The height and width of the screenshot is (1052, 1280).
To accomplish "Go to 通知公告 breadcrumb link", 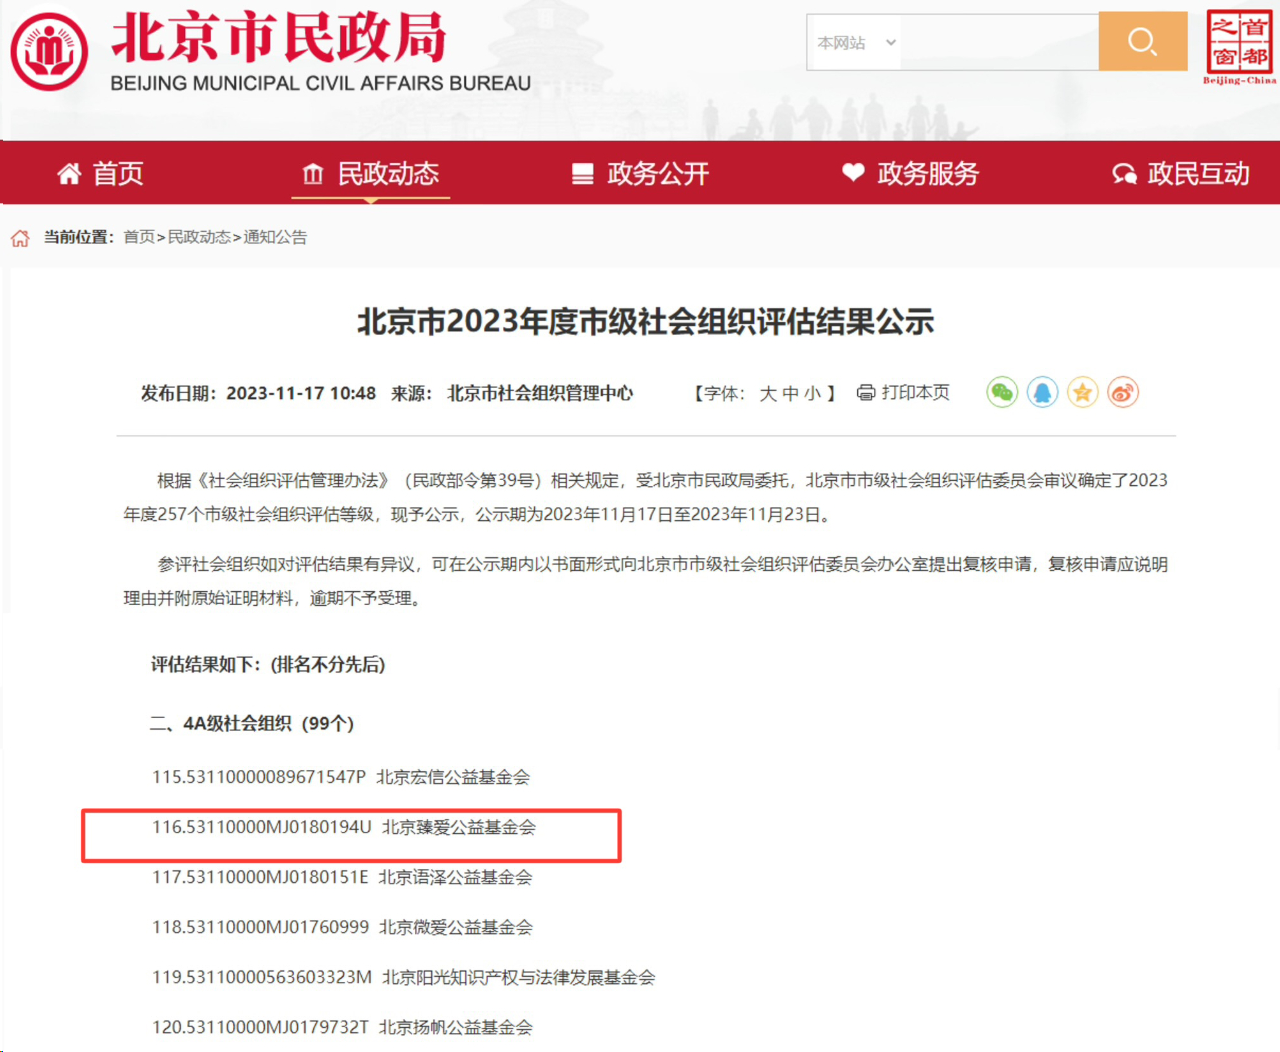I will pos(275,237).
